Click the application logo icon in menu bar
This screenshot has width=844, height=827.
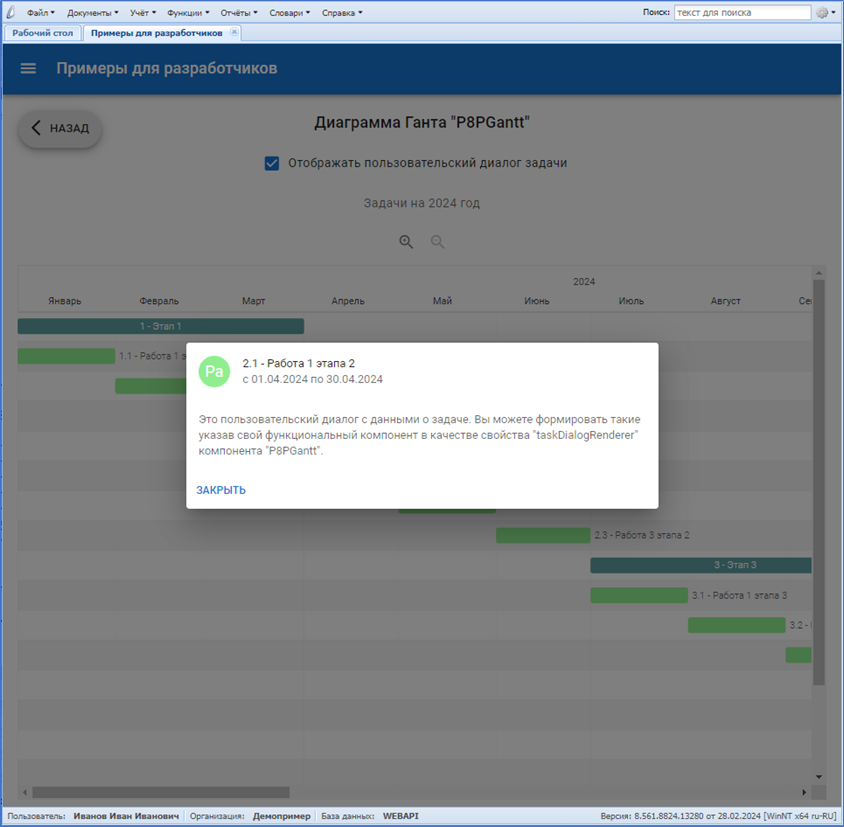11,13
